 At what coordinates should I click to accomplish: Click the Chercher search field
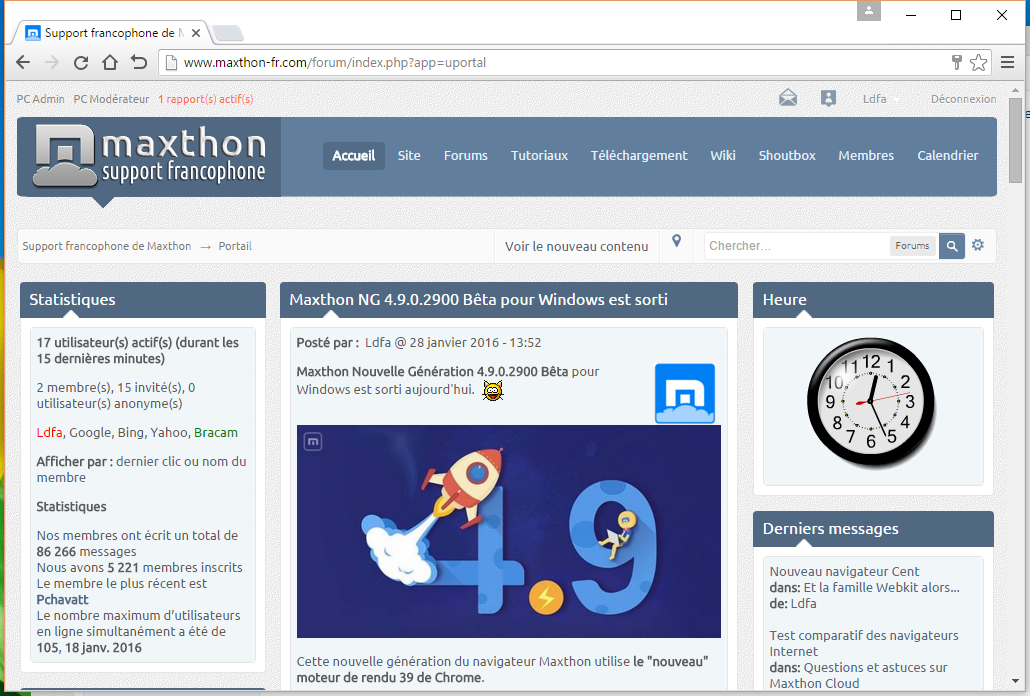pos(796,246)
